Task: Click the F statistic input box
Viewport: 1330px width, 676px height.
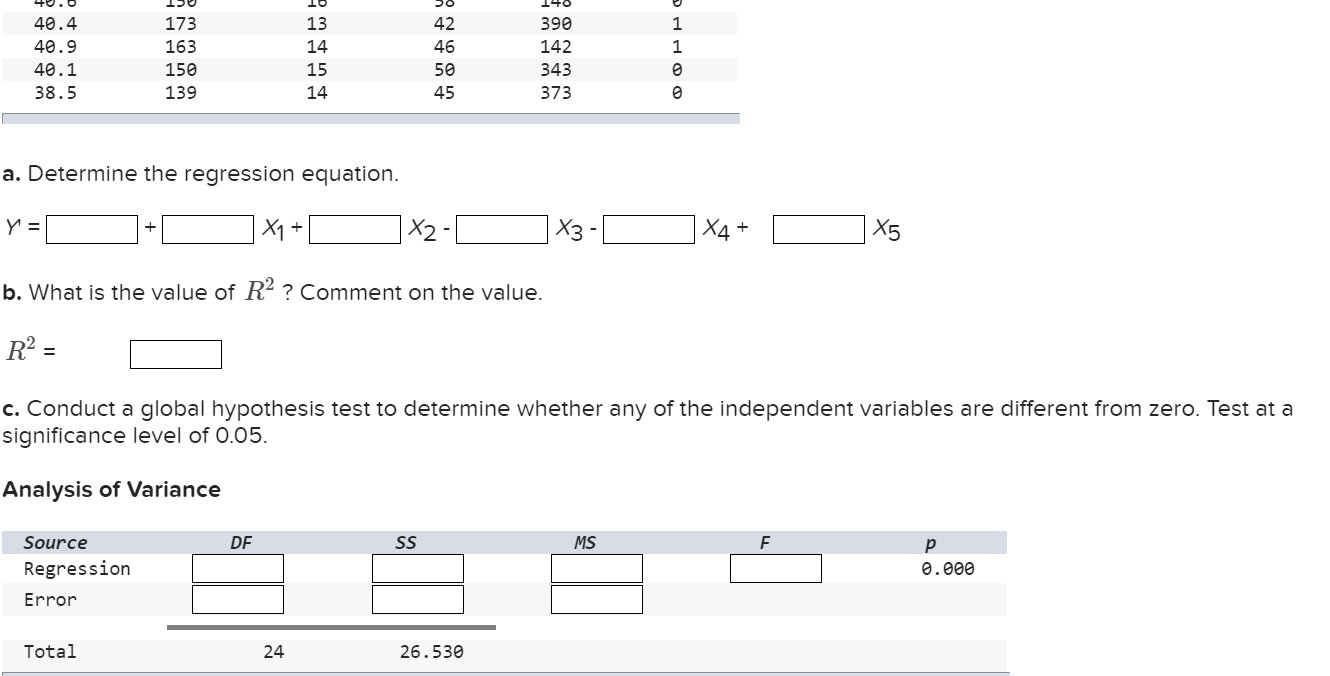Action: coord(776,568)
